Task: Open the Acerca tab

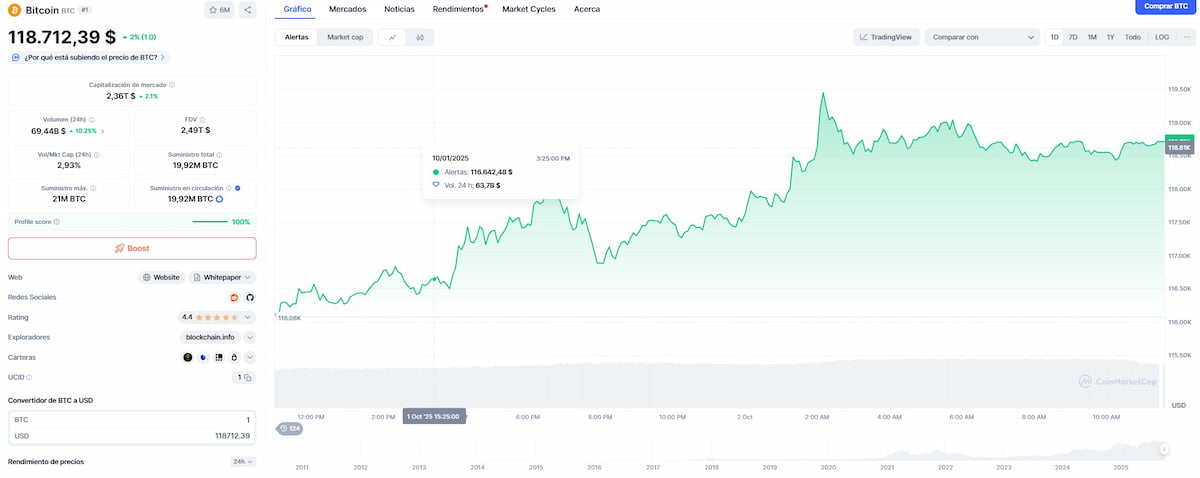Action: tap(587, 9)
